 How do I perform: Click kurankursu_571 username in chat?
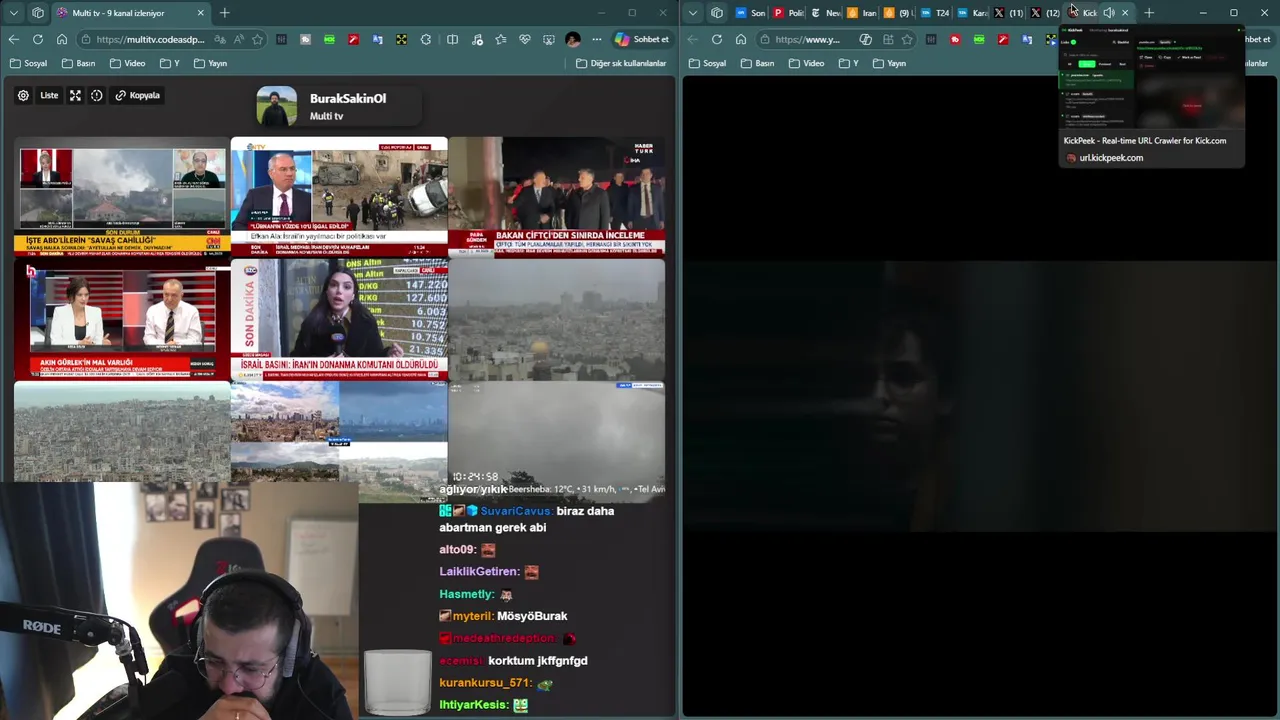(x=485, y=684)
